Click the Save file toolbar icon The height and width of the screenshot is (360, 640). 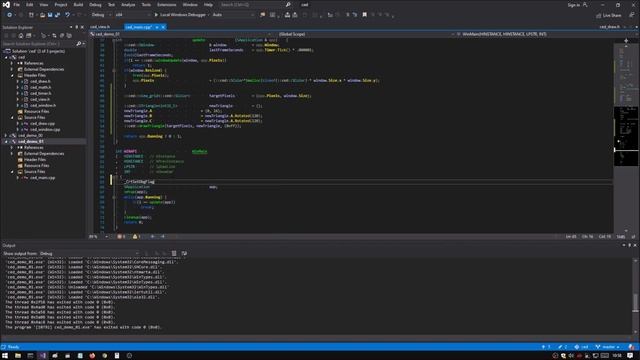[50, 15]
